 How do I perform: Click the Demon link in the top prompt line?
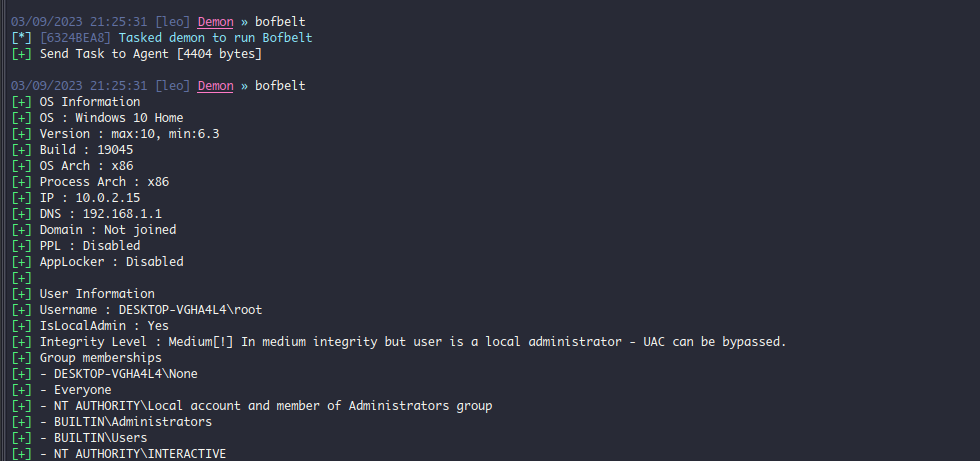[x=215, y=22]
